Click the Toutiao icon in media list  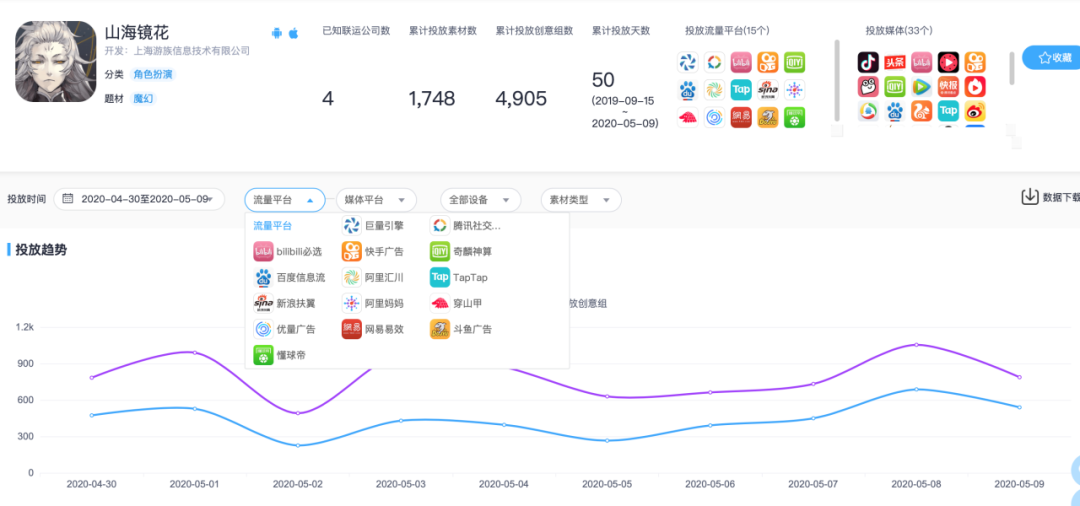(x=895, y=63)
